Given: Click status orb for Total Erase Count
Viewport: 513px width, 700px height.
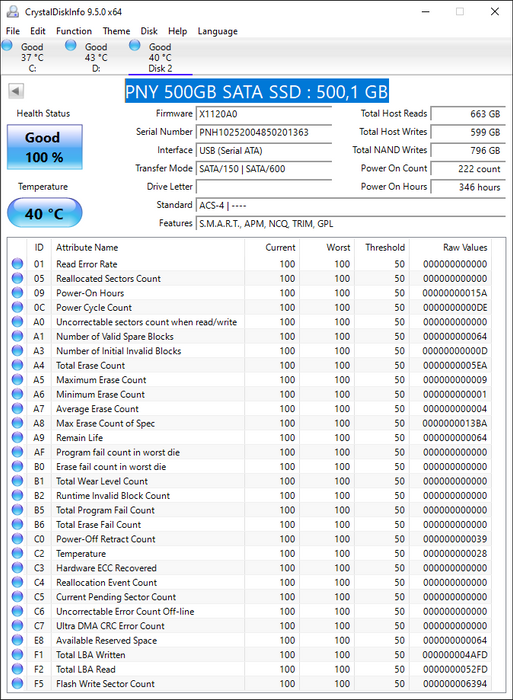Looking at the screenshot, I should 17,365.
